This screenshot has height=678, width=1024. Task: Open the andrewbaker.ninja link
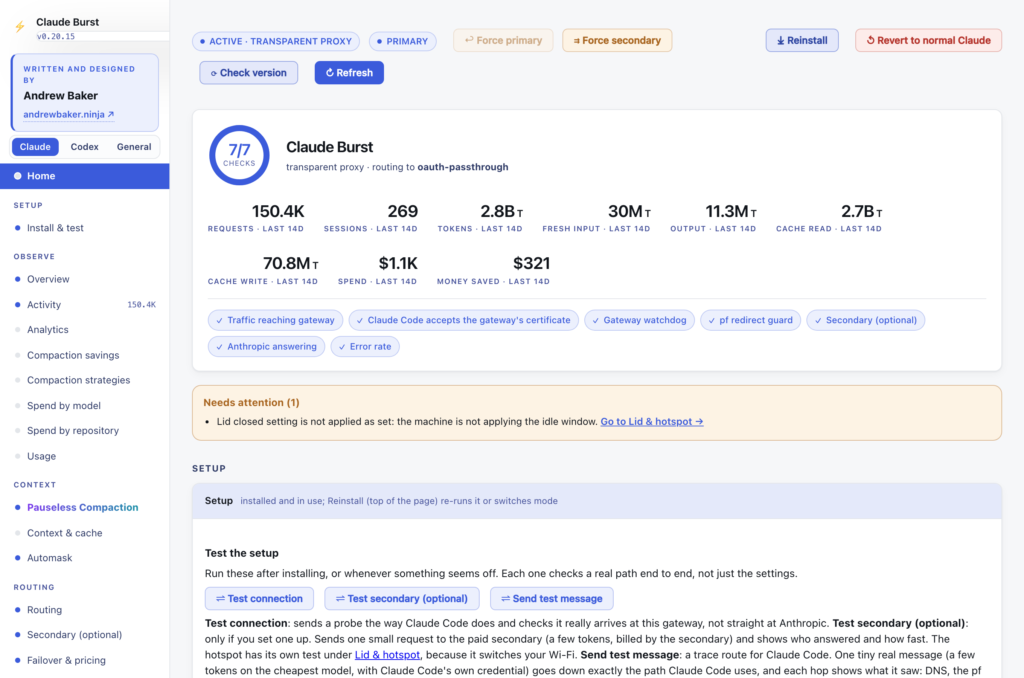pyautogui.click(x=69, y=114)
